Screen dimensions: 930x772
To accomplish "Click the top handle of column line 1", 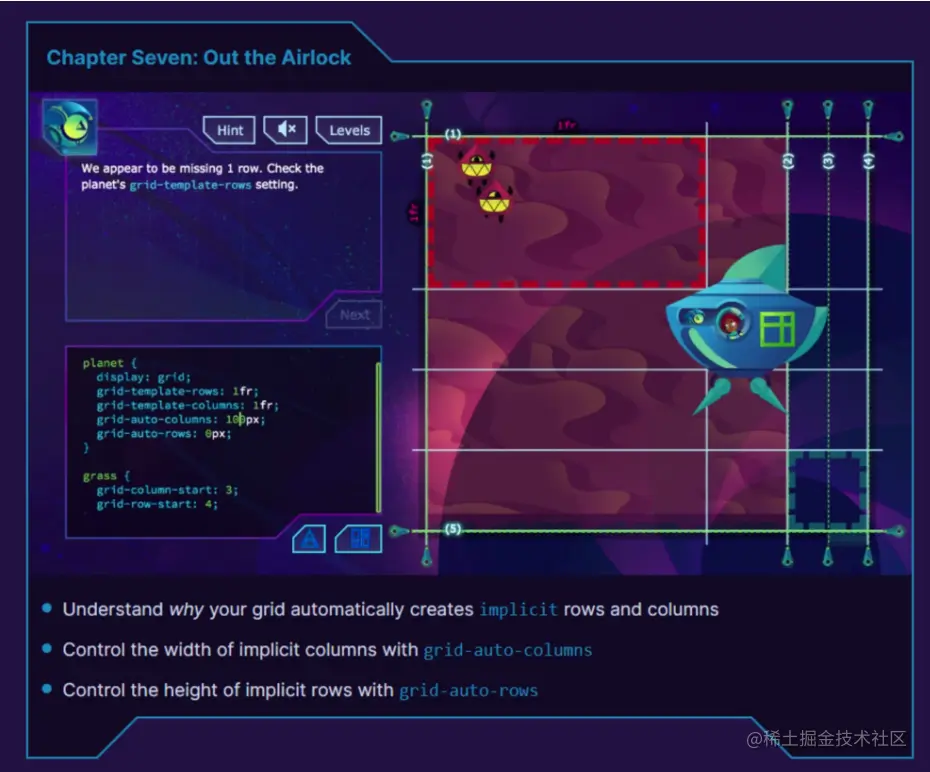I will coord(426,110).
